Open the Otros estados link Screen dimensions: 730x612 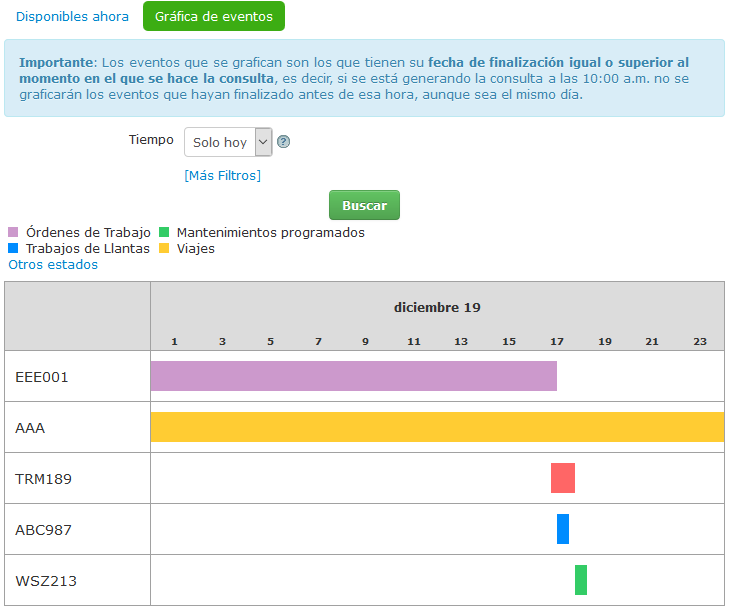coord(53,265)
